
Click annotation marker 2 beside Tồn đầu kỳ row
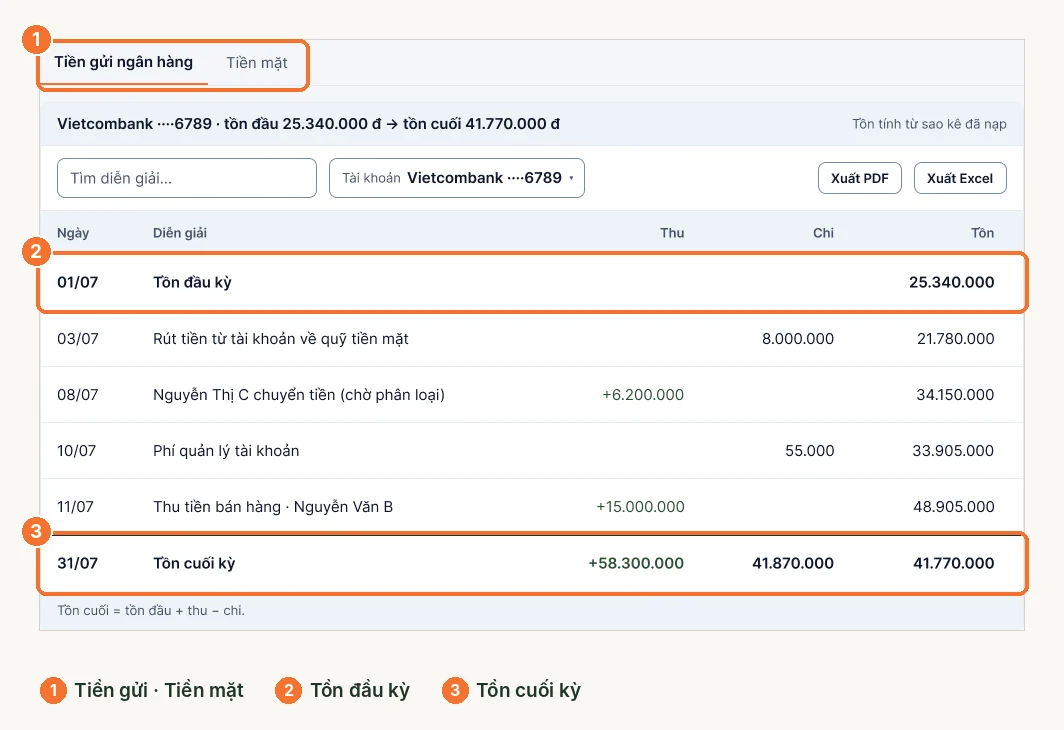click(36, 252)
